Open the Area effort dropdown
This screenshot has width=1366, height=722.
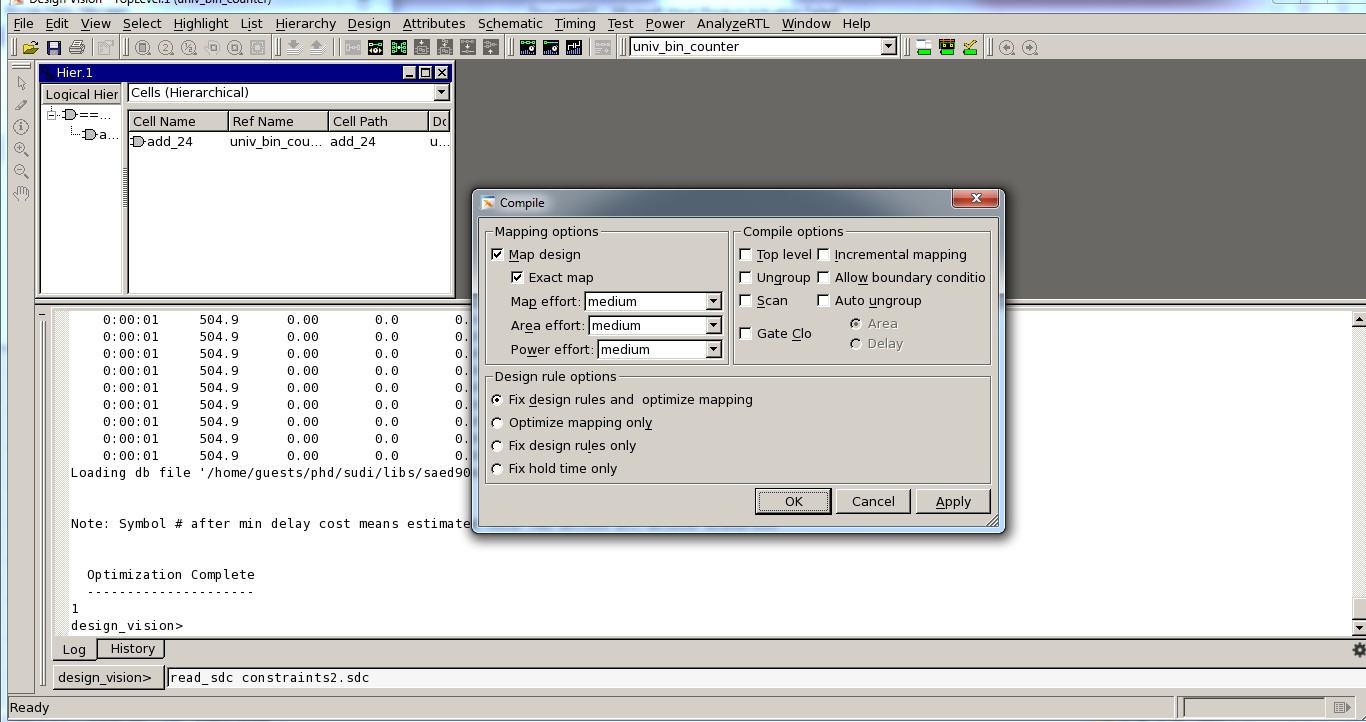[x=713, y=325]
